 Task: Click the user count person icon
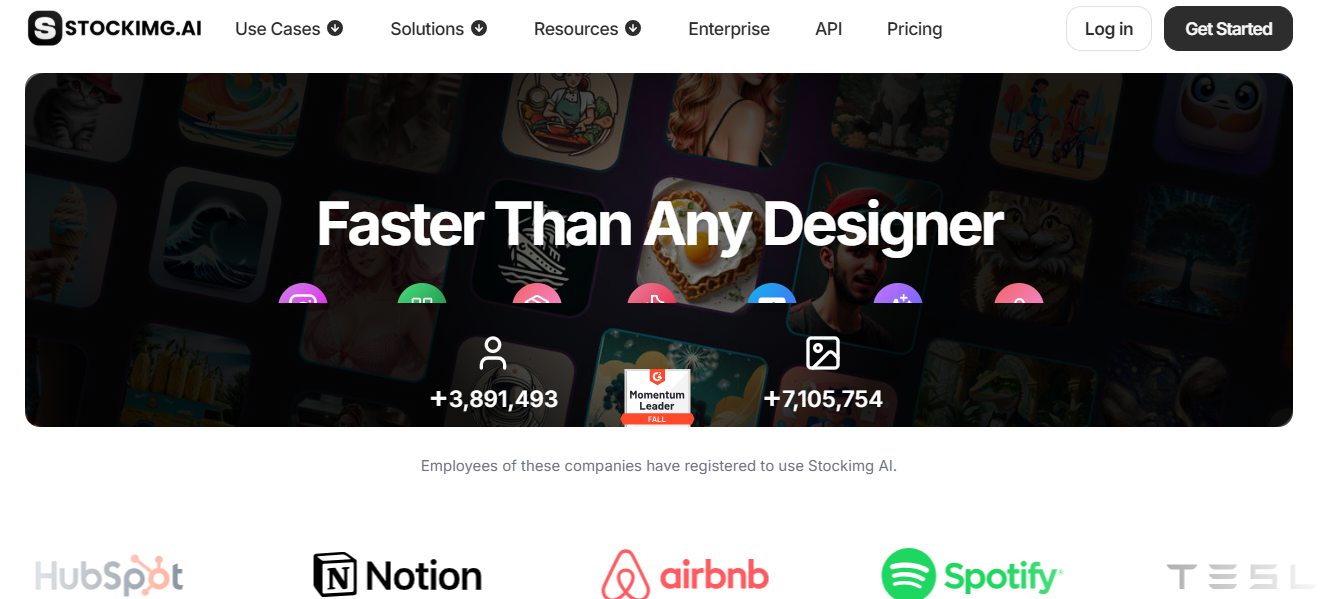click(493, 353)
